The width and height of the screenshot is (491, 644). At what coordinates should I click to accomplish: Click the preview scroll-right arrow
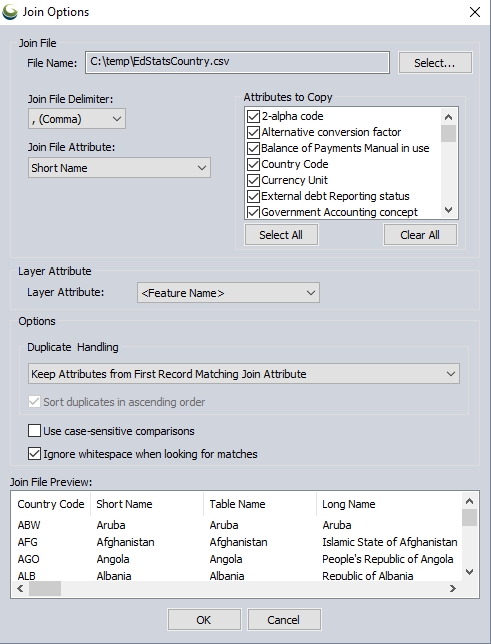point(453,589)
